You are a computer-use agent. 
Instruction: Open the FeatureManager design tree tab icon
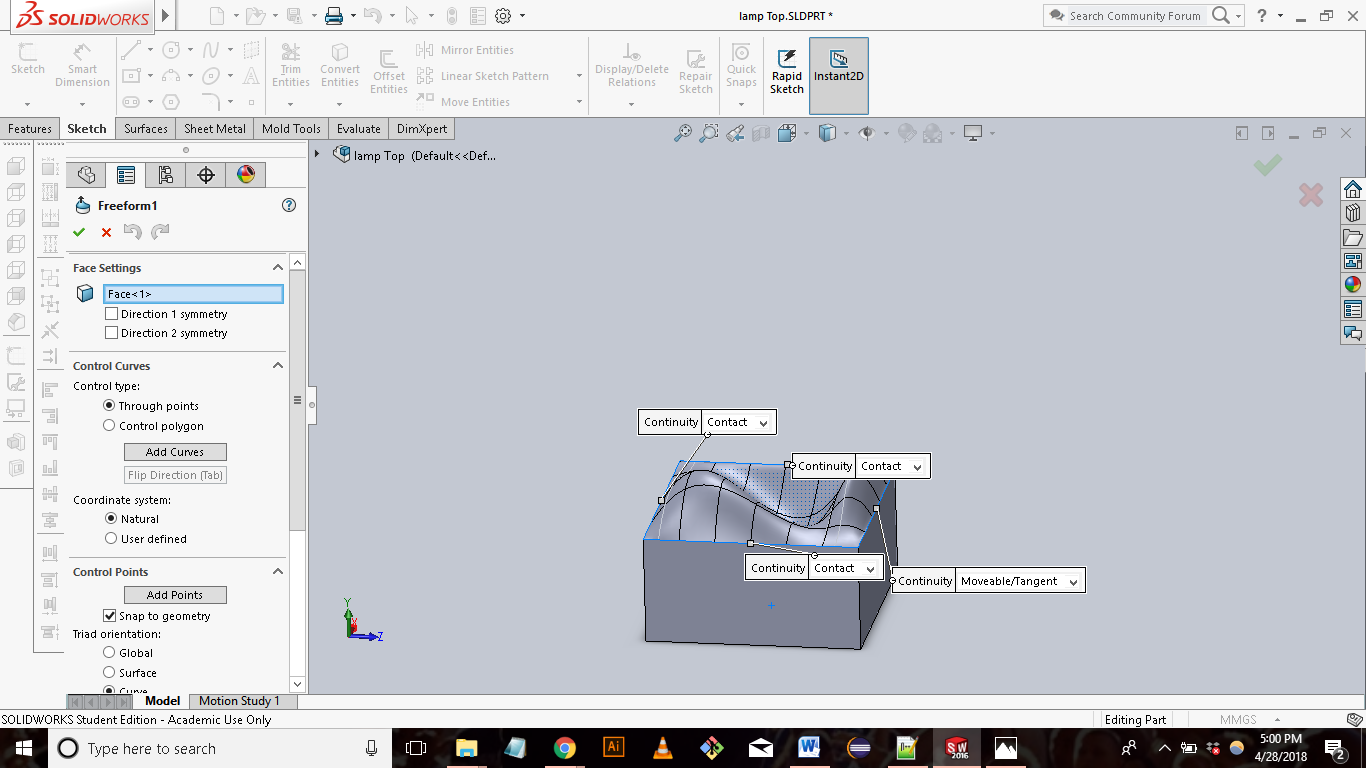[86, 175]
